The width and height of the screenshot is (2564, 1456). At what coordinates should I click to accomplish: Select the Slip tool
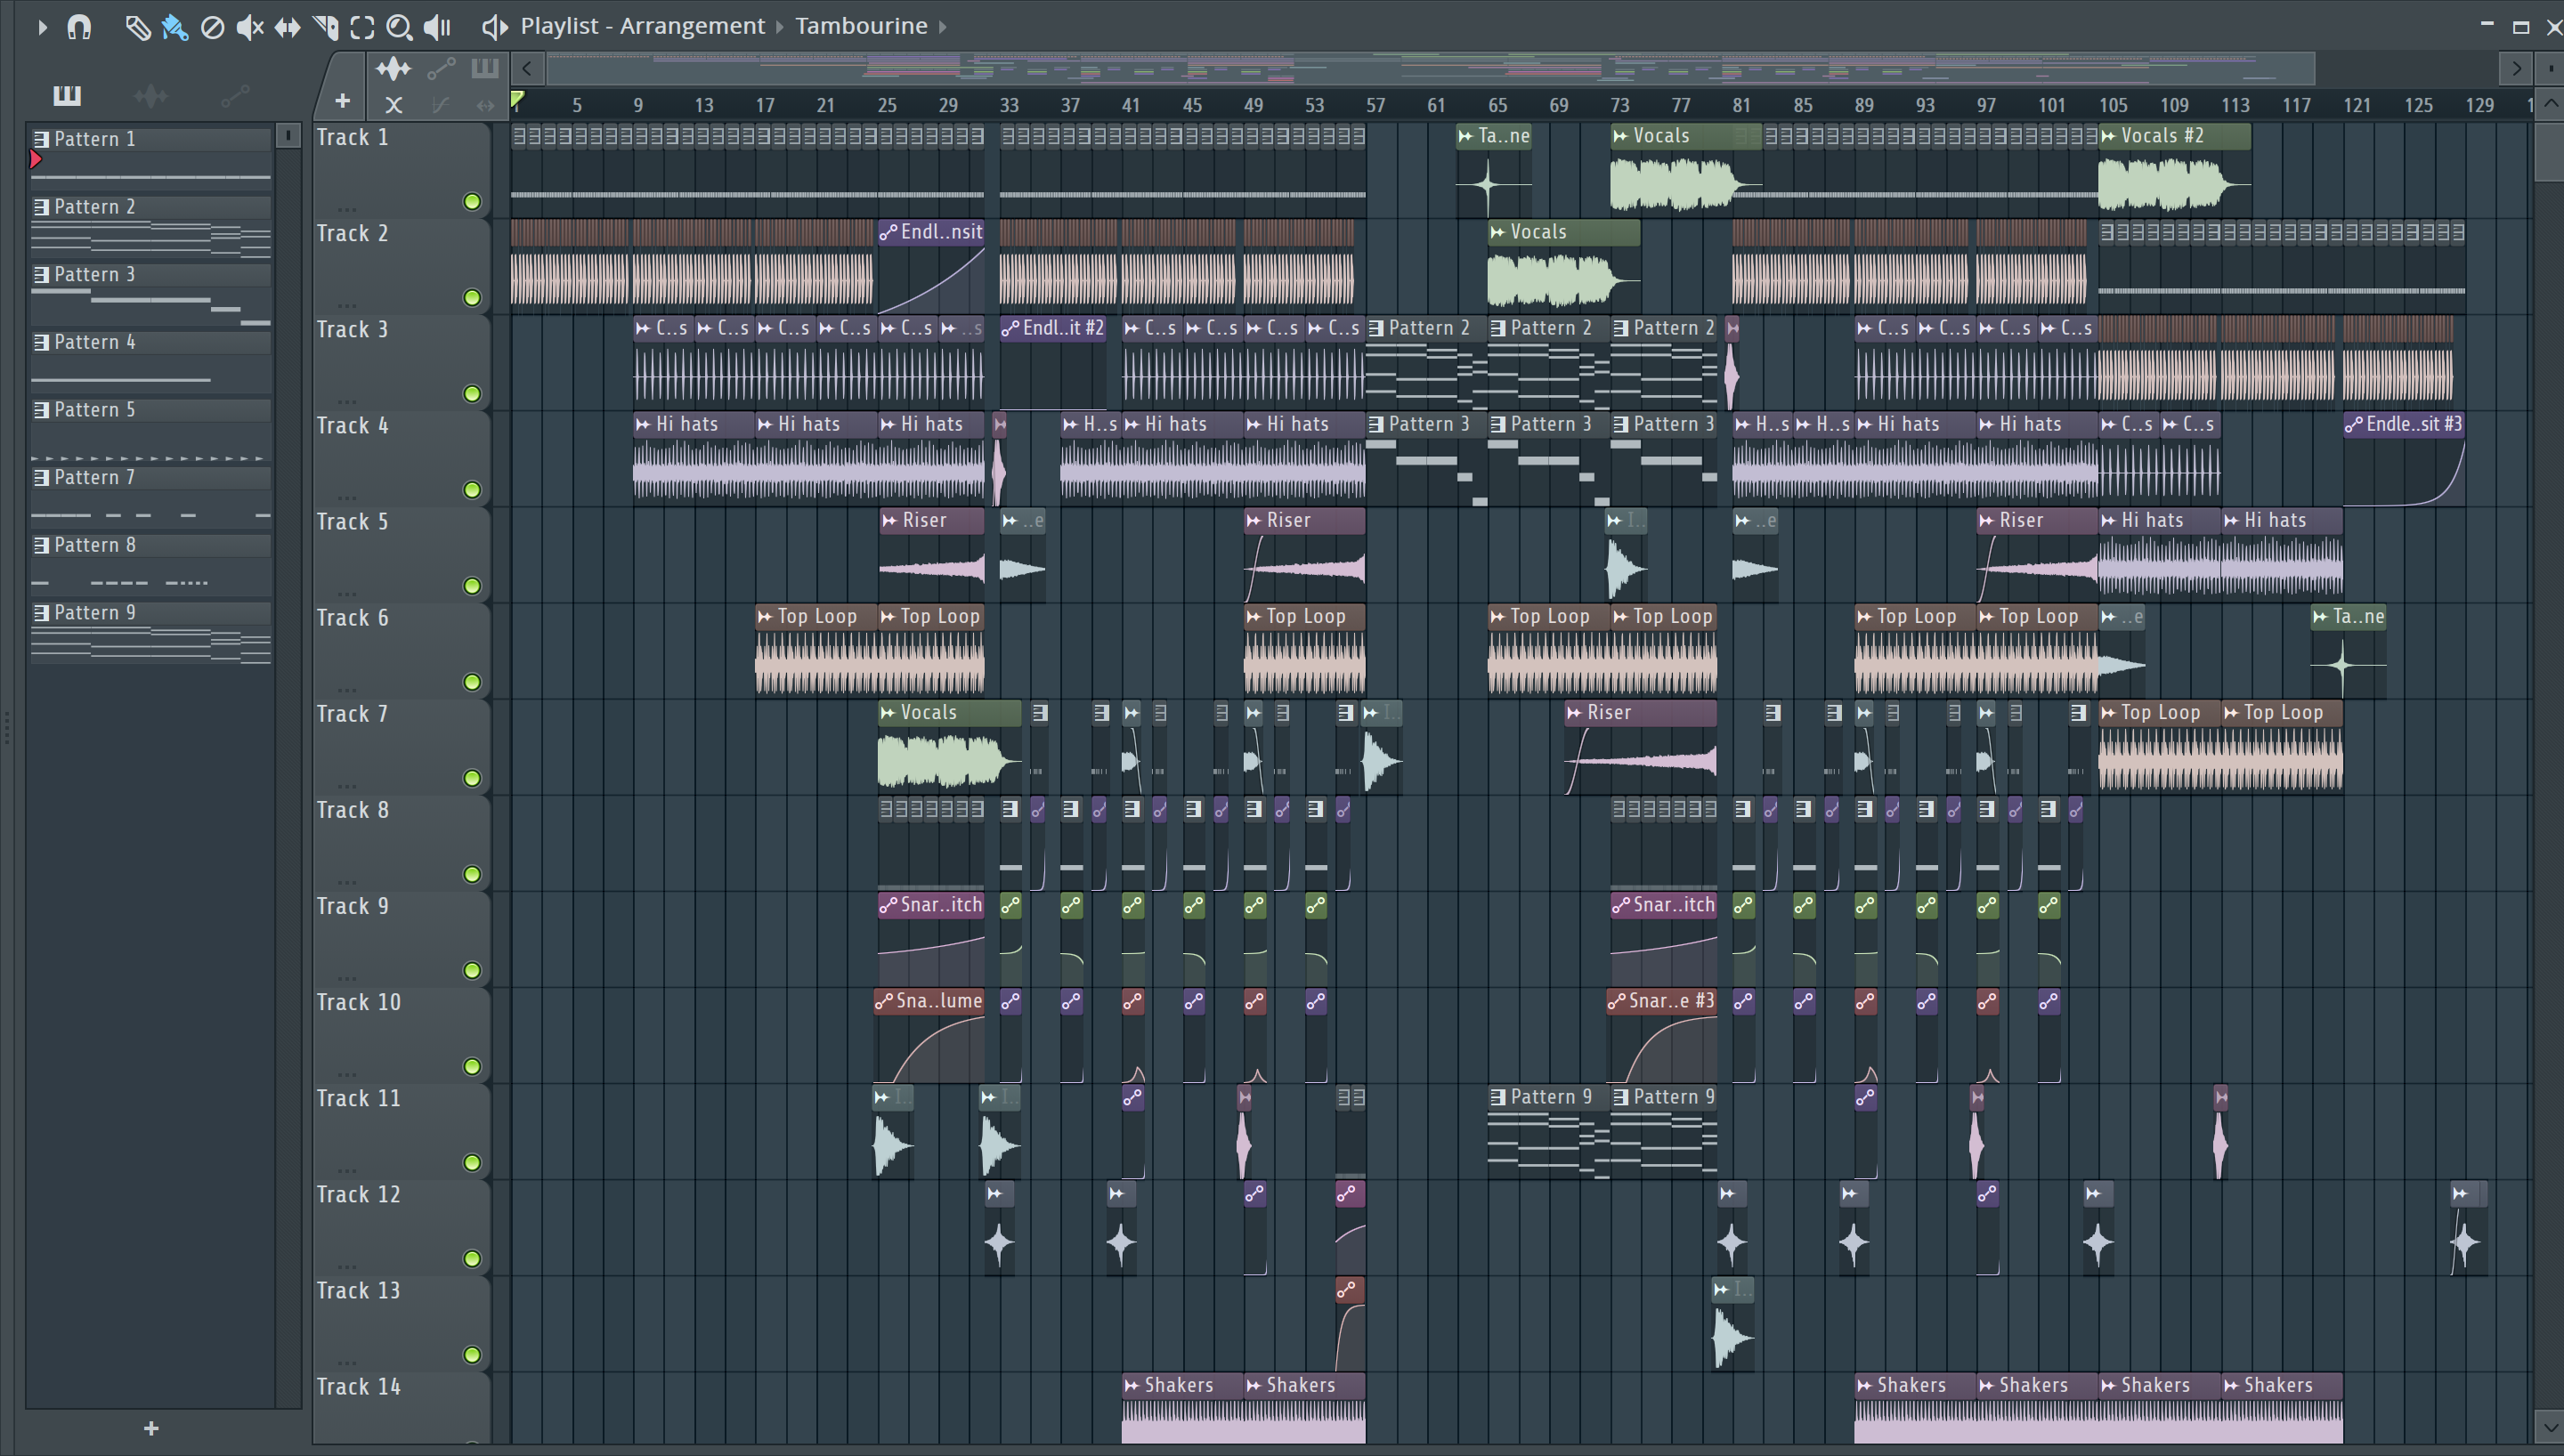pyautogui.click(x=287, y=27)
